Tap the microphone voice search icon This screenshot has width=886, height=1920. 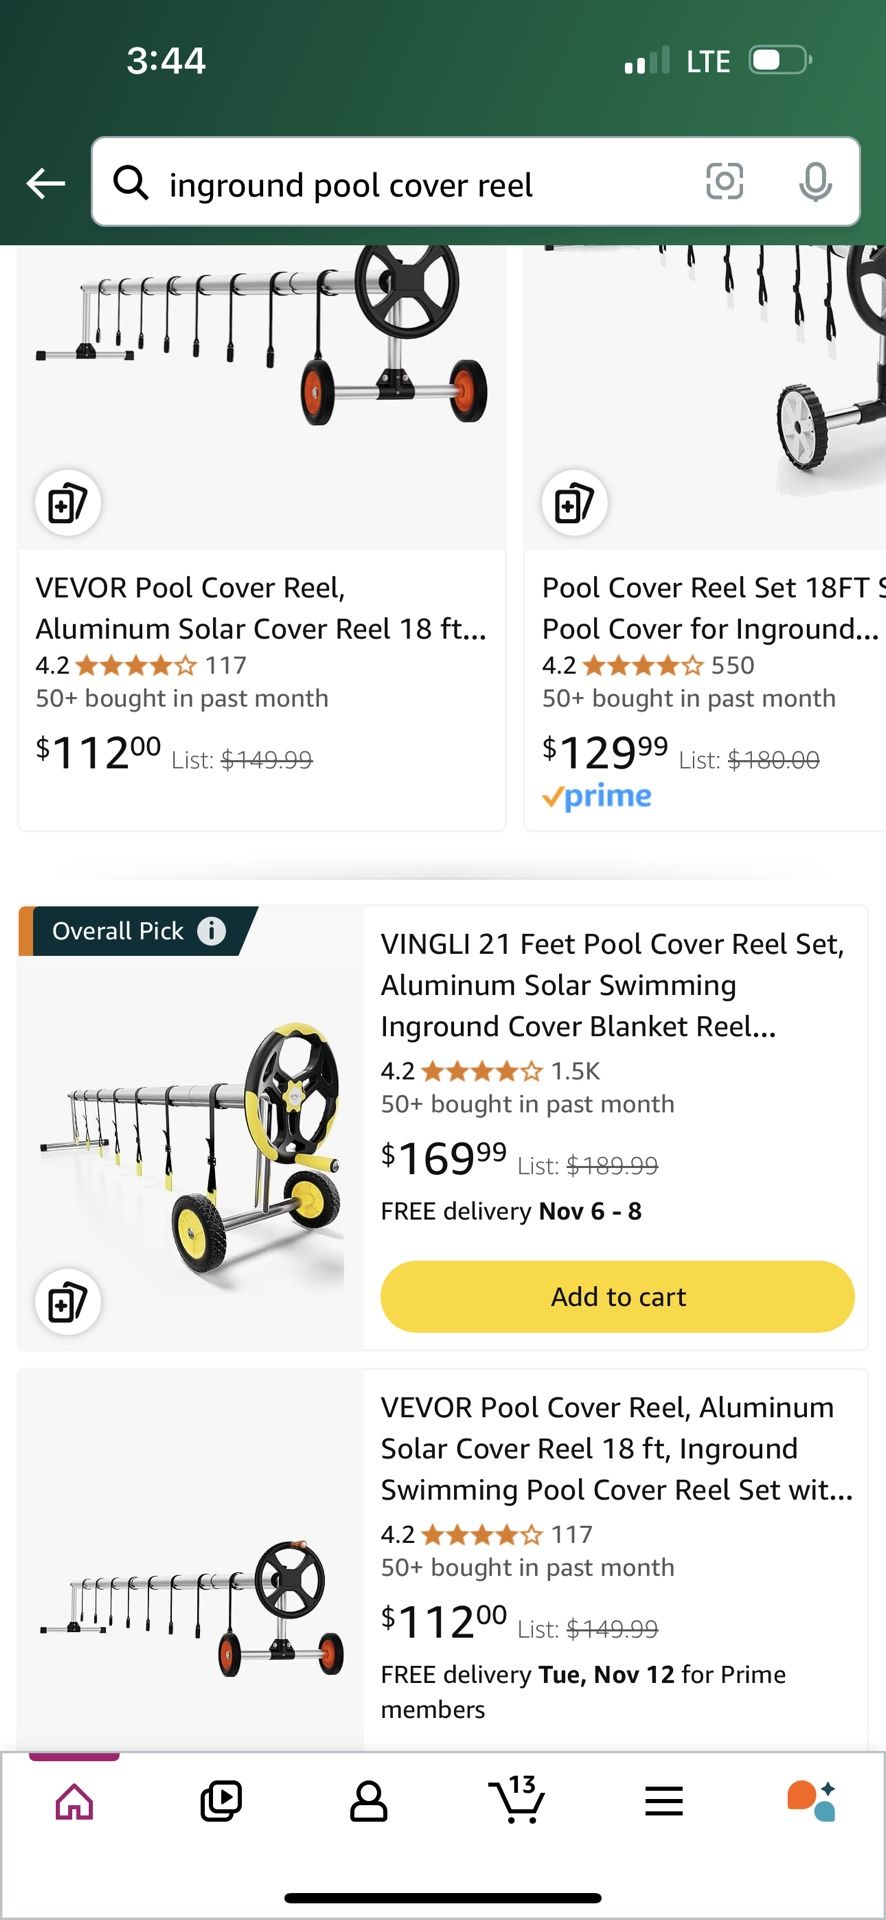(x=815, y=182)
